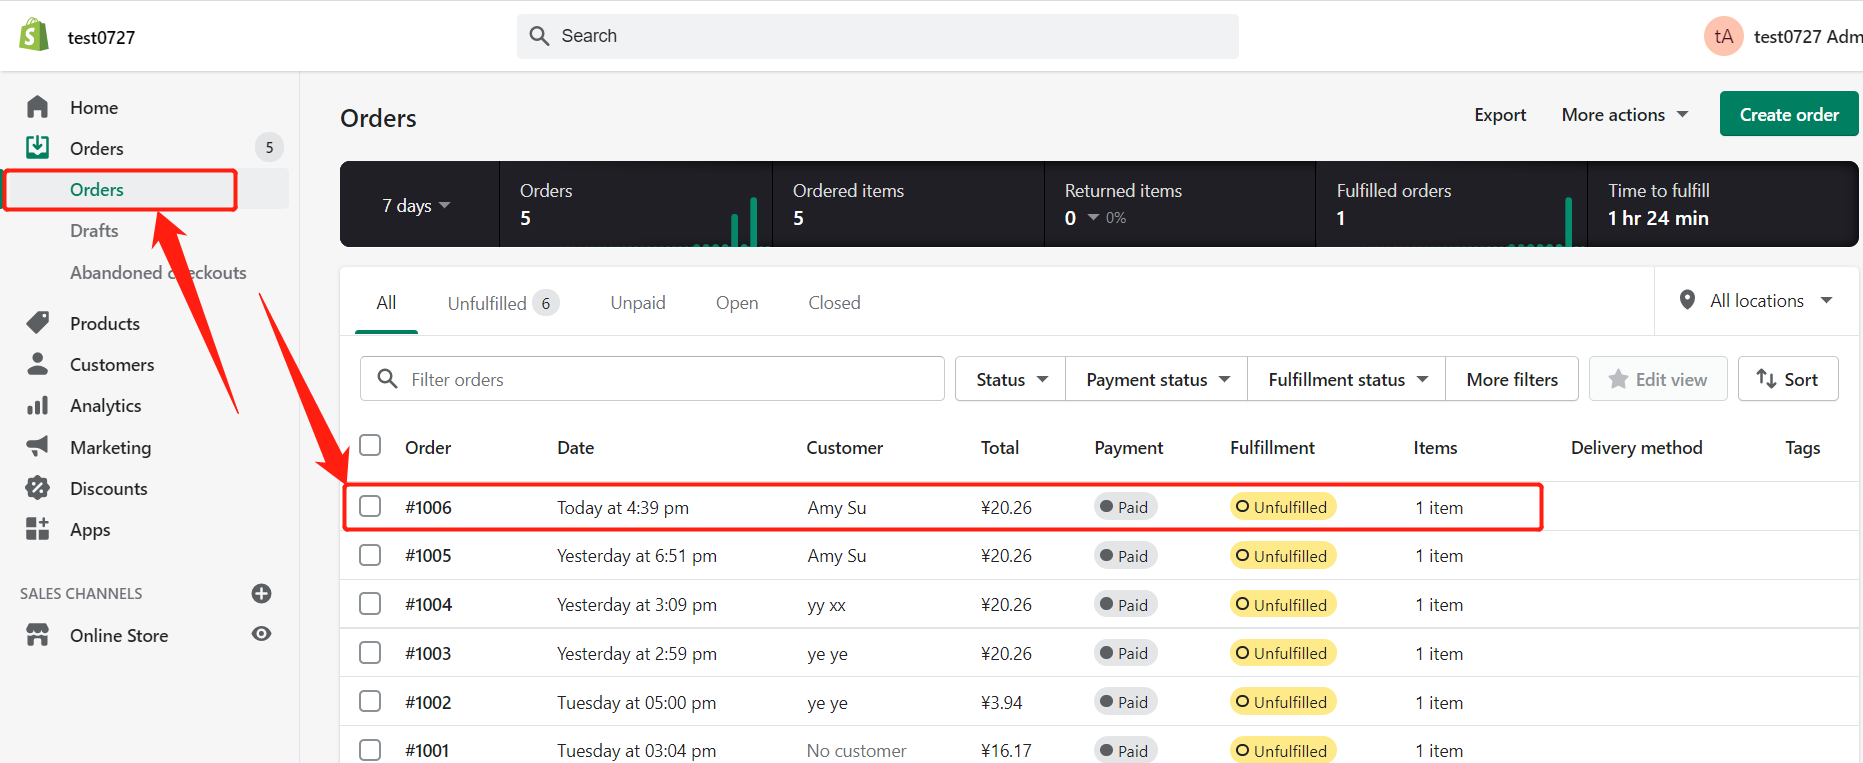This screenshot has height=763, width=1863.
Task: Click the Shopify bag logo
Action: pos(34,35)
